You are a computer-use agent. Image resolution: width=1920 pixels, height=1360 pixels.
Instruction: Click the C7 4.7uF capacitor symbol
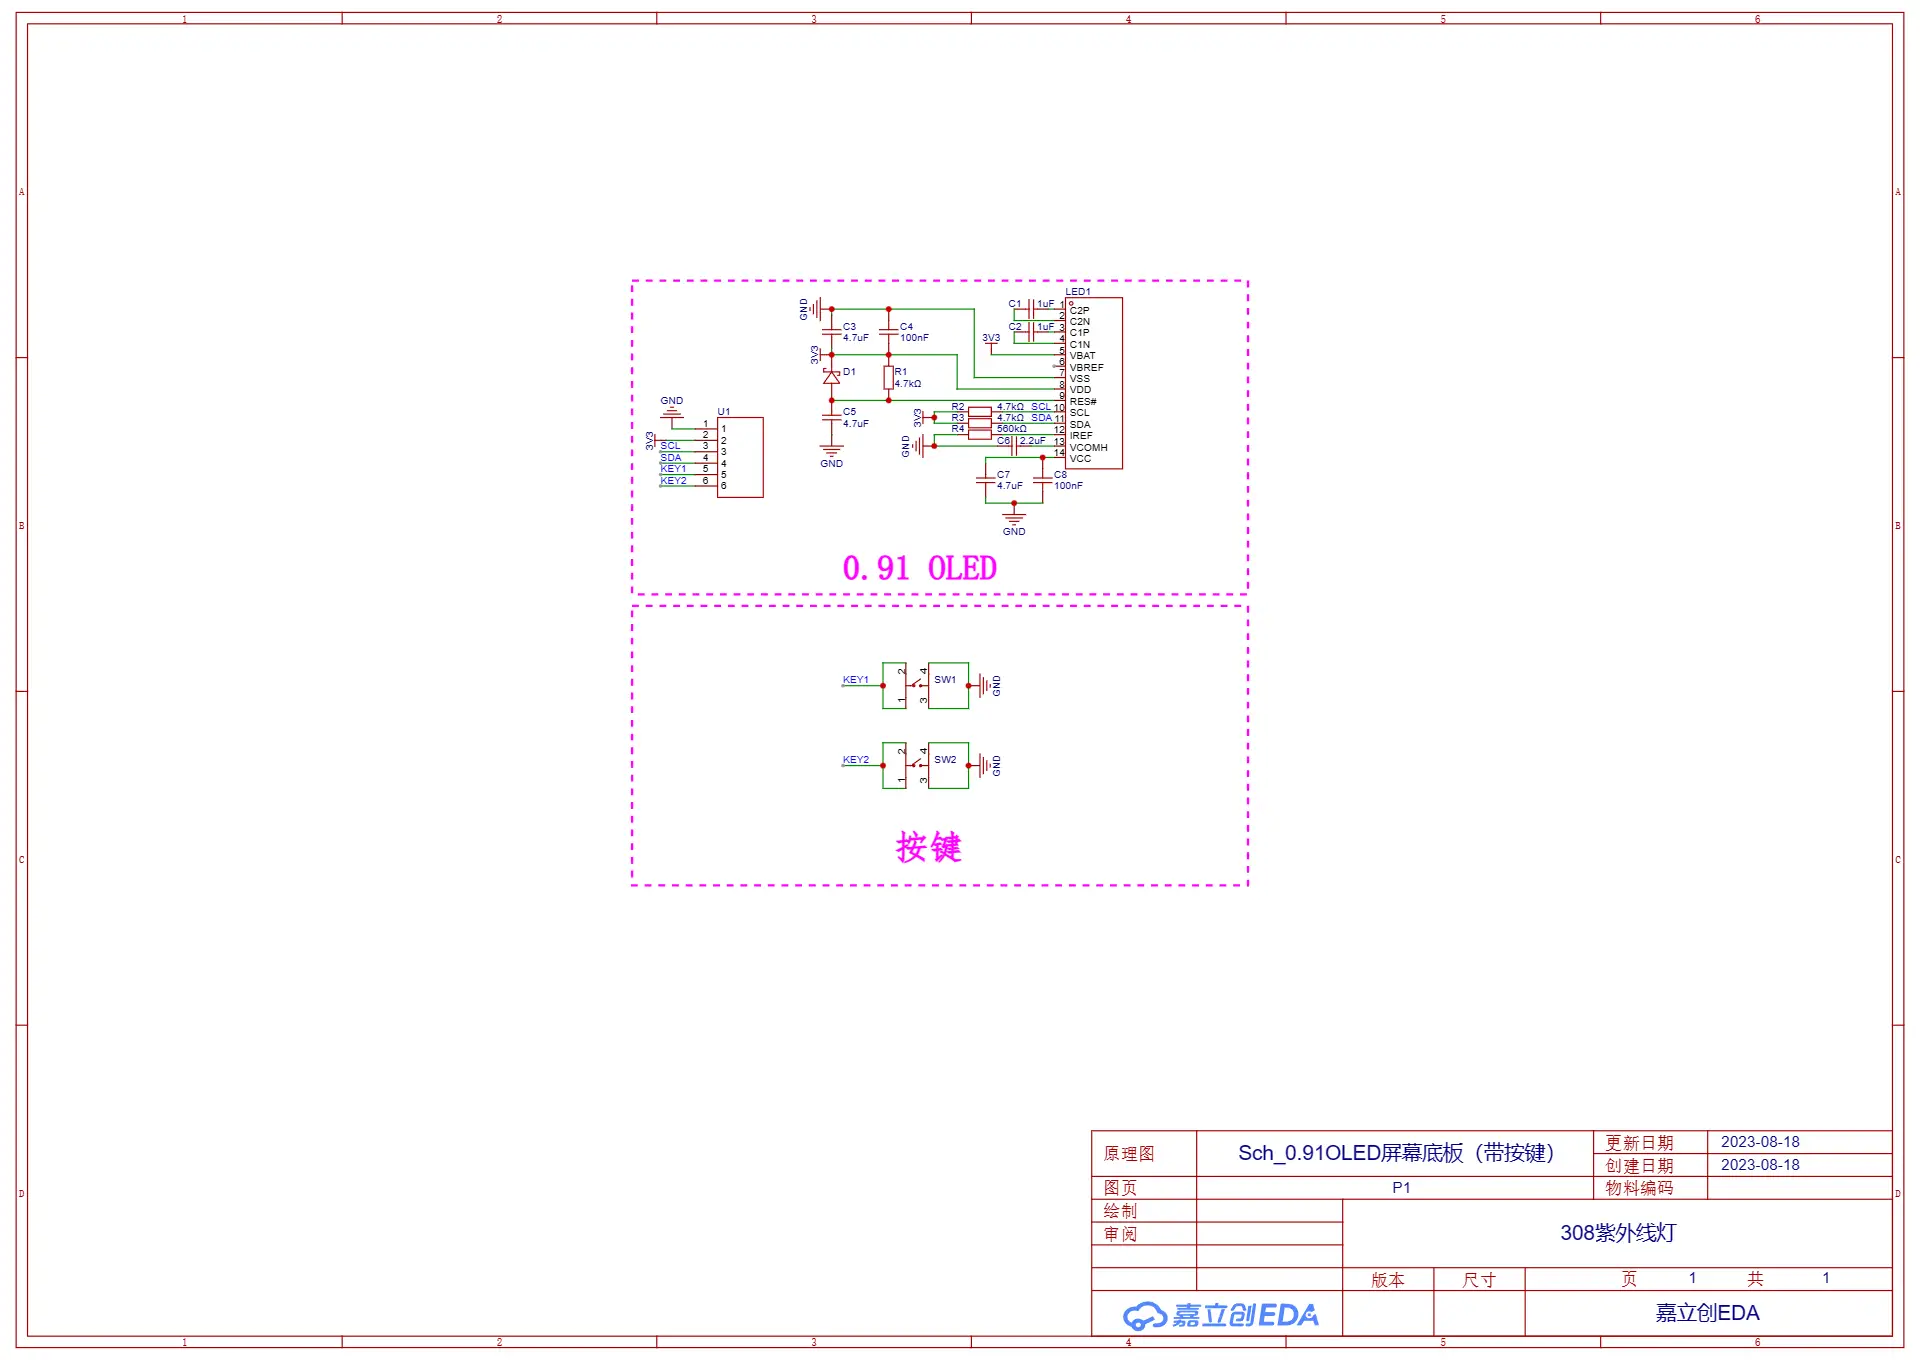986,480
